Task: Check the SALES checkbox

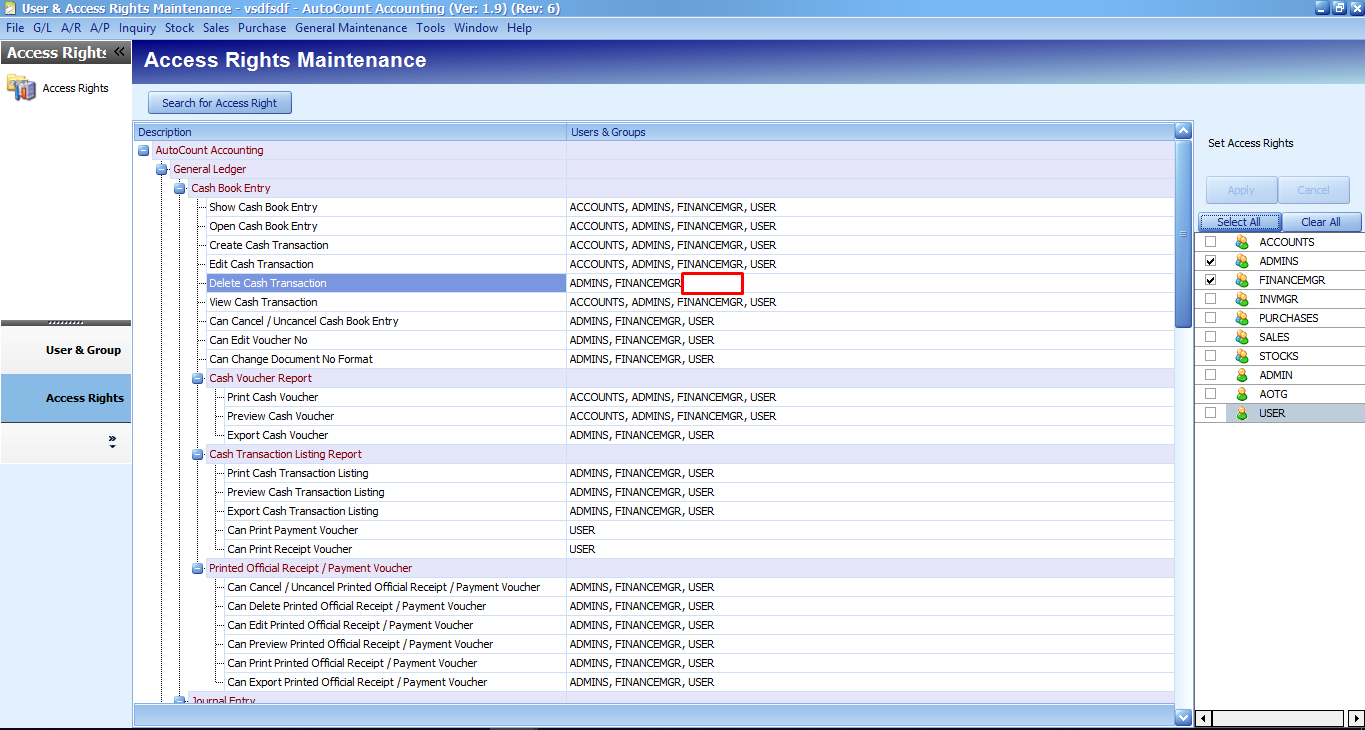Action: pos(1211,337)
